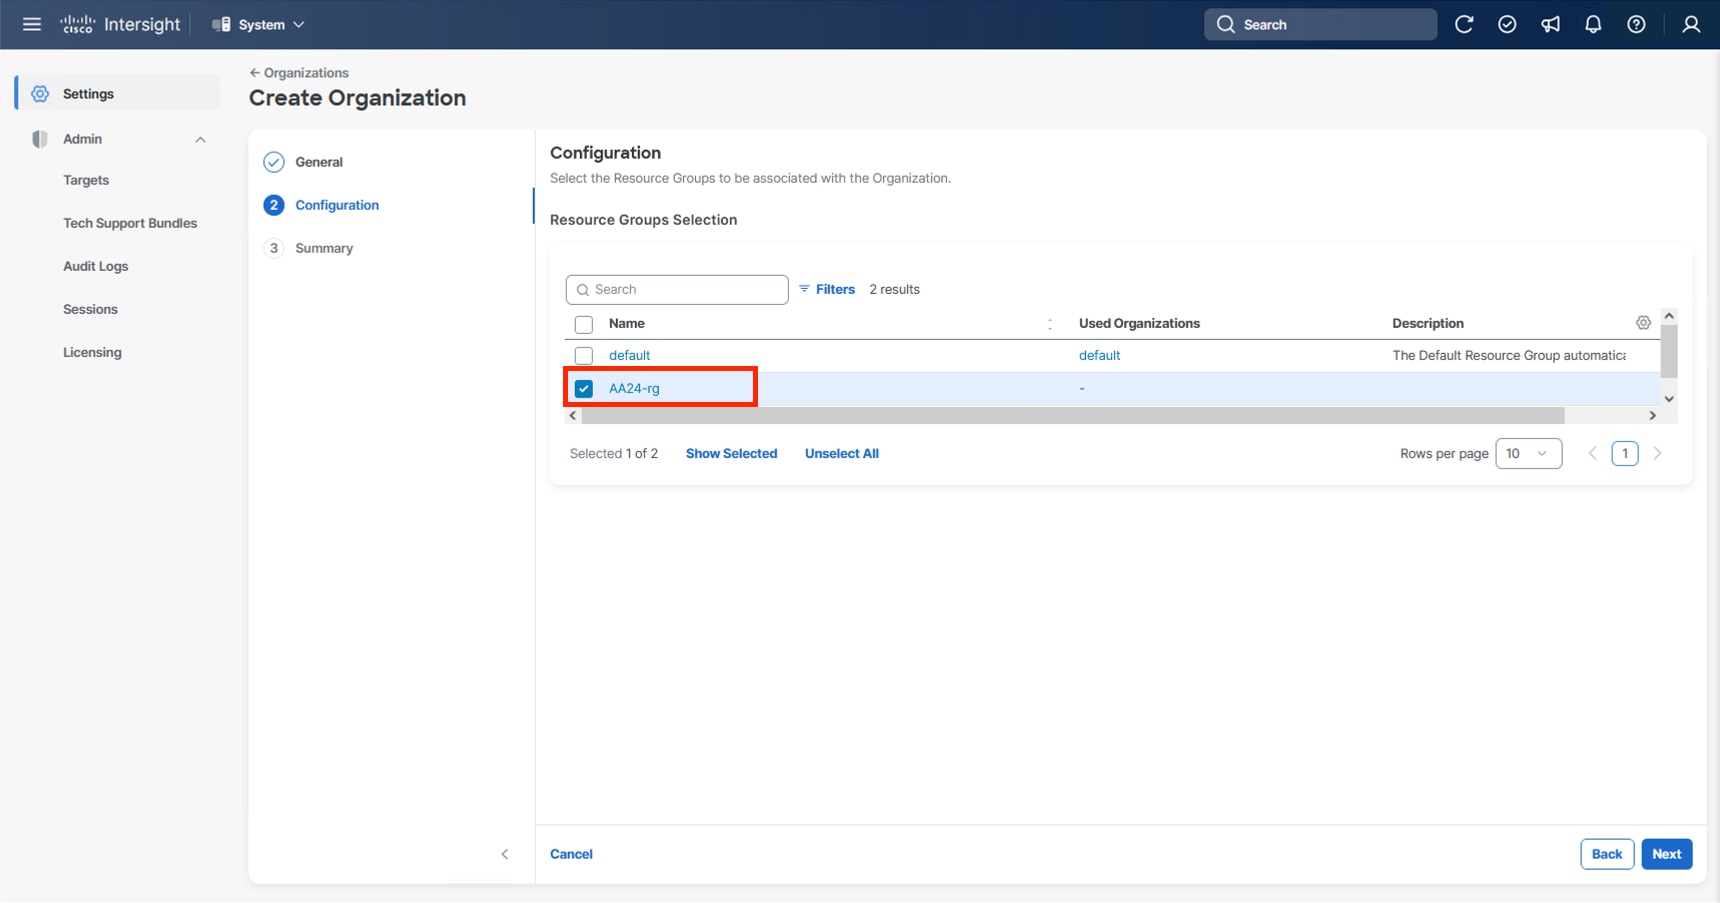
Task: Open the Notifications bell
Action: pos(1593,24)
